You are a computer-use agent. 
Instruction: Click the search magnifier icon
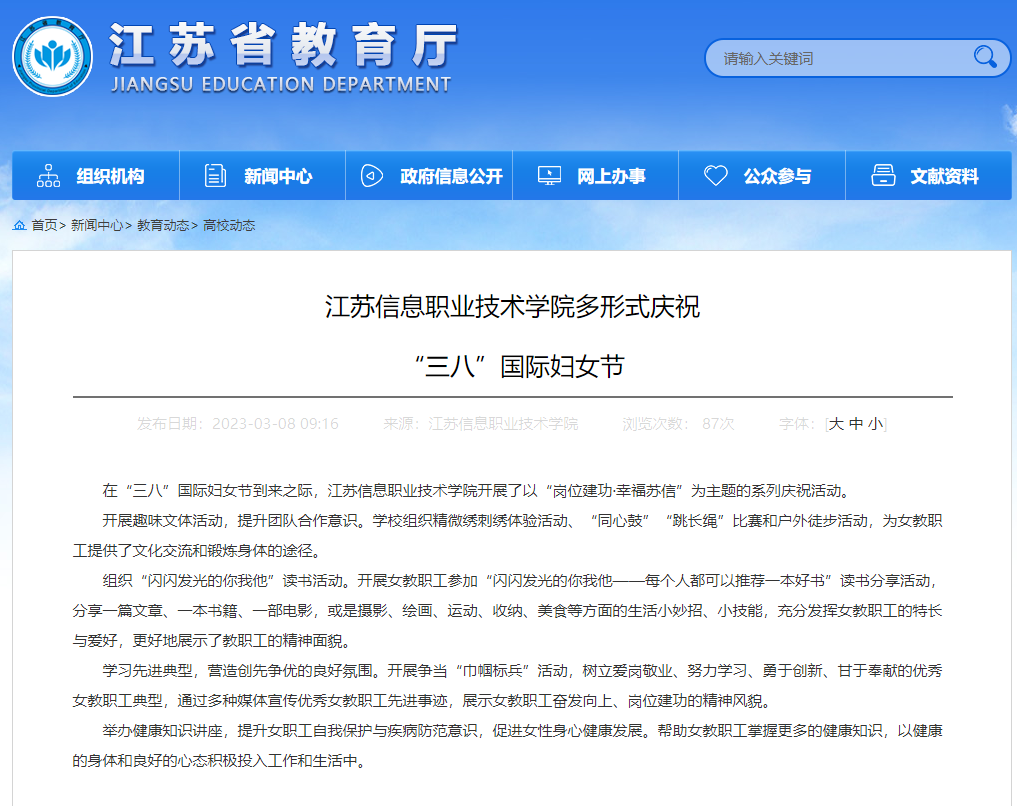pos(985,57)
